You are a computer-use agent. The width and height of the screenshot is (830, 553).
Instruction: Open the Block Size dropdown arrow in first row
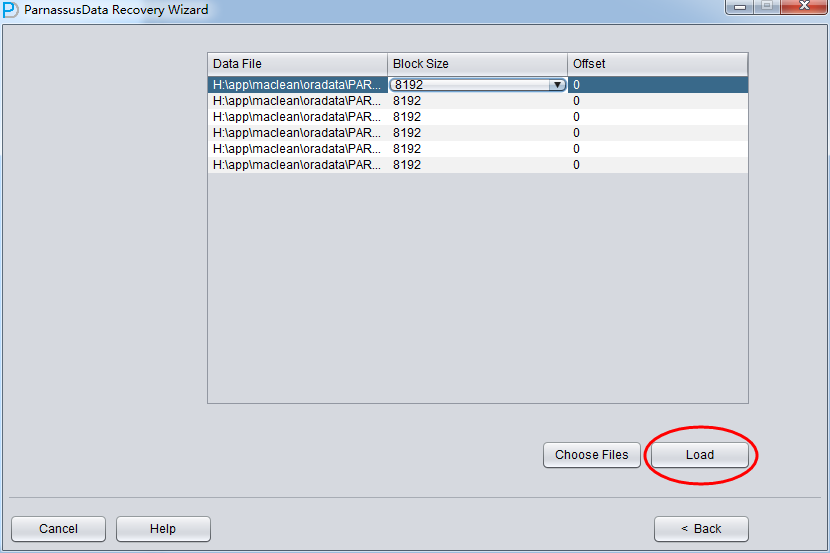pyautogui.click(x=557, y=85)
